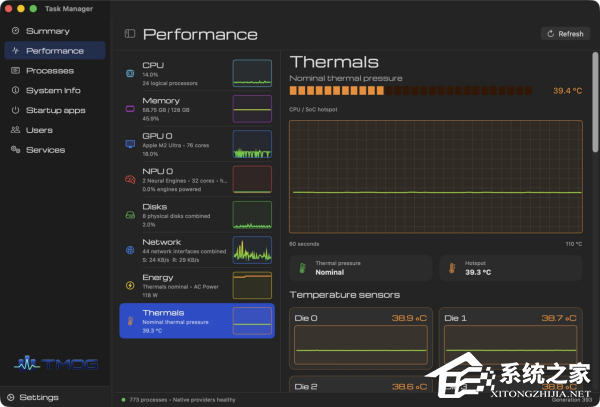
Task: Click the Thermals thermometer icon in list
Action: click(130, 321)
